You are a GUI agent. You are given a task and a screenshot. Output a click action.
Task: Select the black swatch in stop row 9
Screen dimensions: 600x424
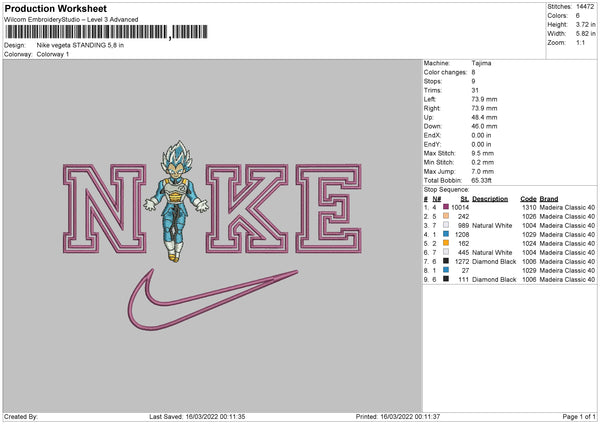pyautogui.click(x=446, y=279)
